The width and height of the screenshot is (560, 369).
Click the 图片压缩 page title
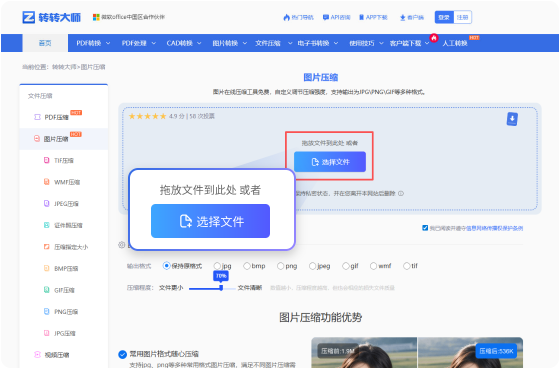[x=321, y=77]
